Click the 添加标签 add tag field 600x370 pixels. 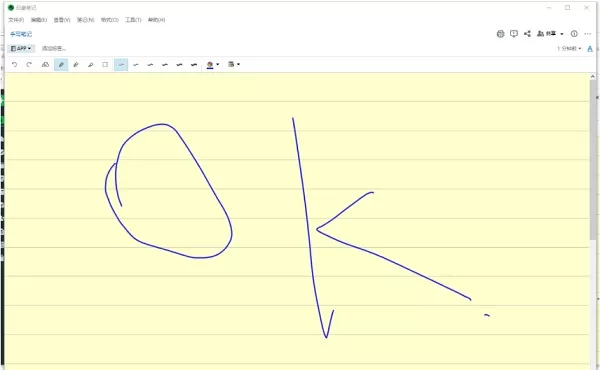[54, 49]
